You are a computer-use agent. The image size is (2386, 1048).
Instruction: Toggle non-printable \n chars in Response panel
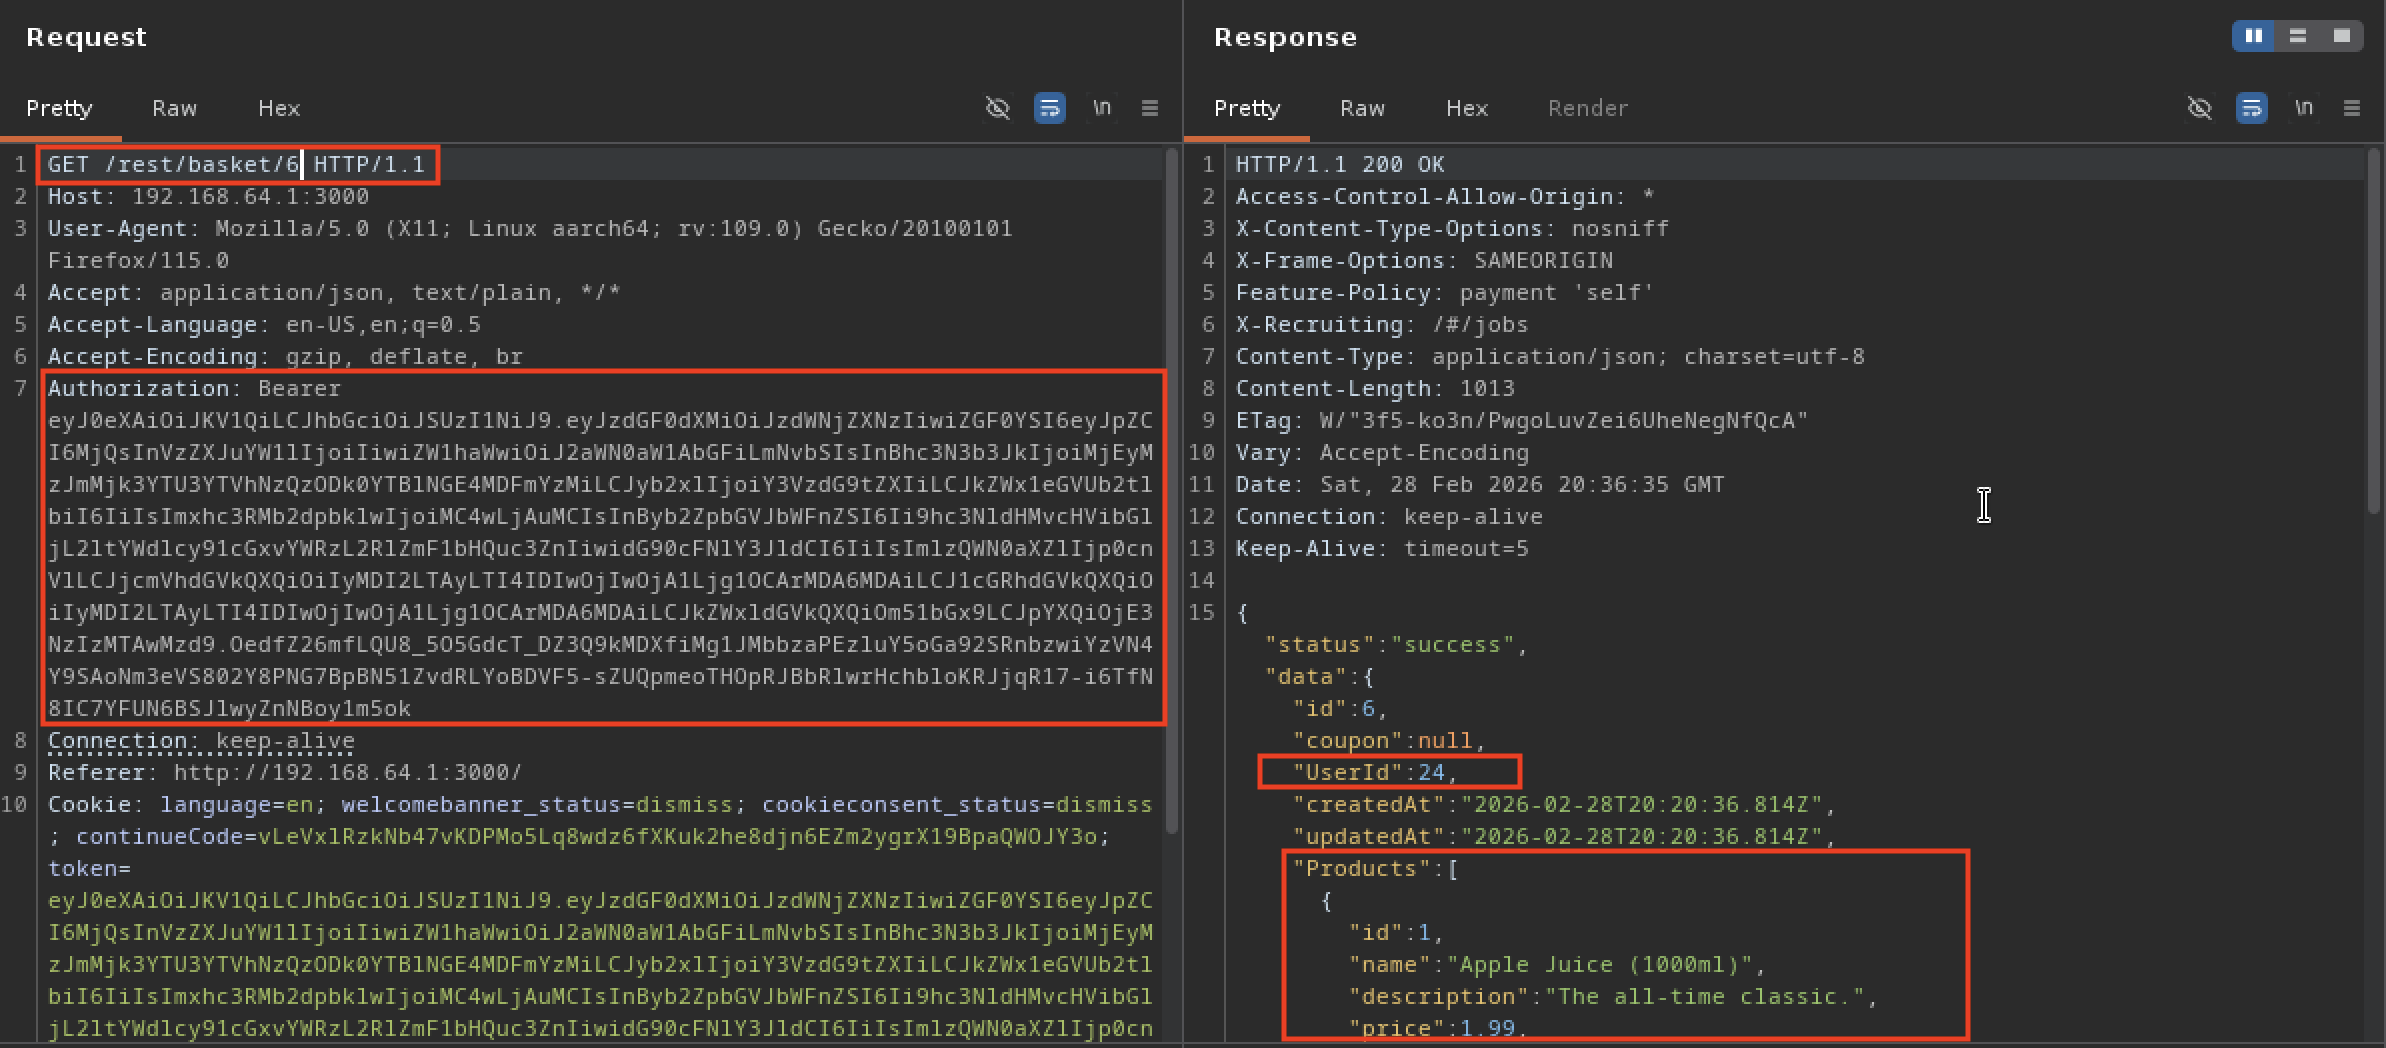[x=2304, y=108]
